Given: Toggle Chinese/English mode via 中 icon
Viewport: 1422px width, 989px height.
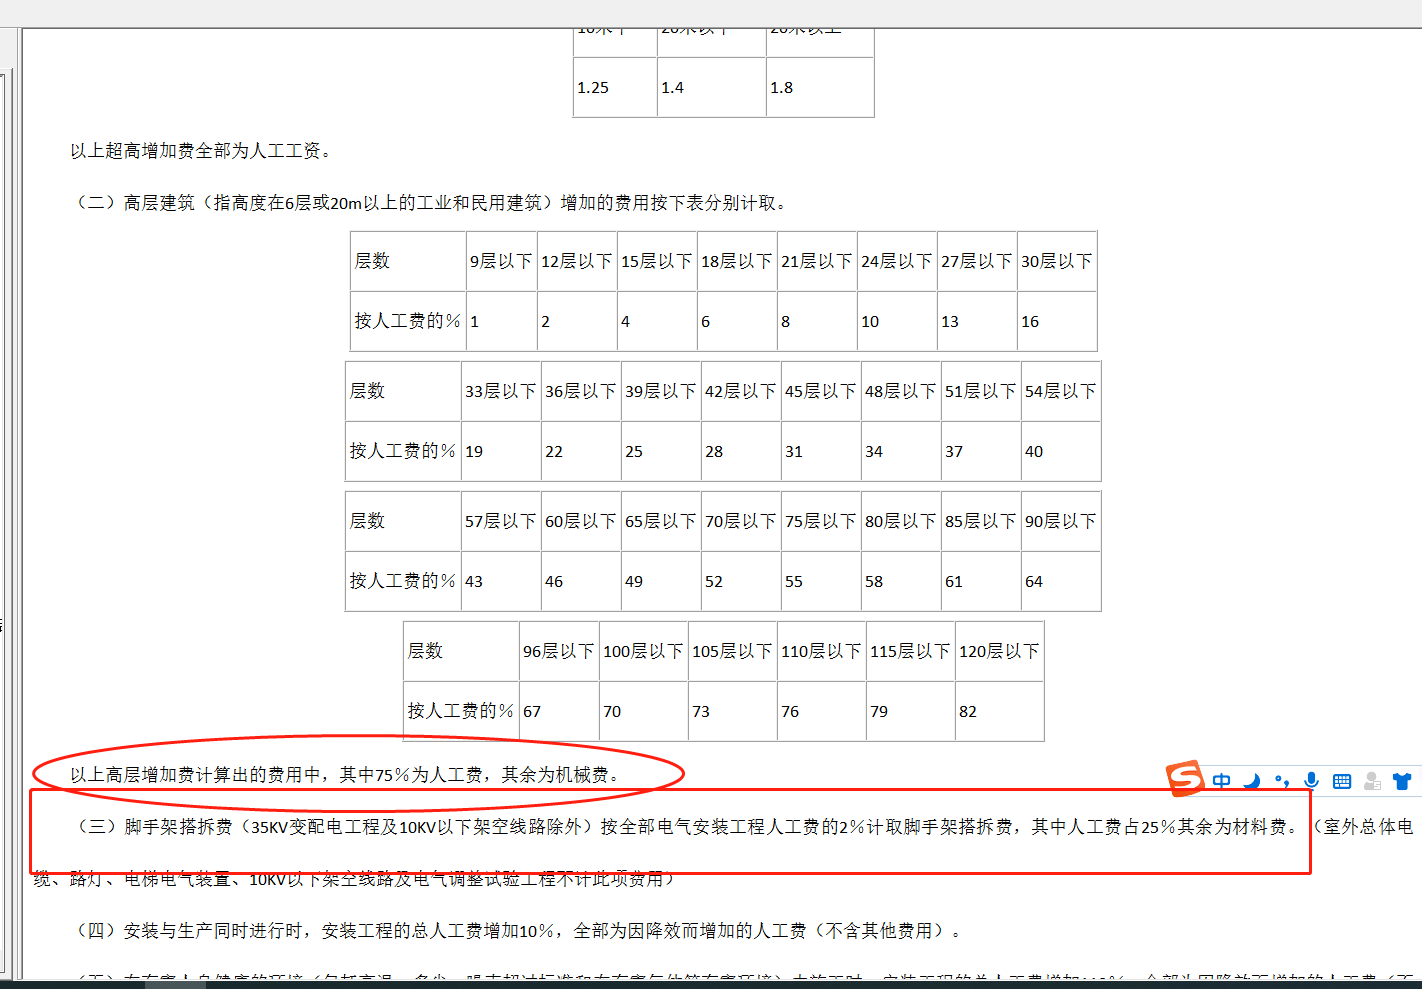Looking at the screenshot, I should click(x=1222, y=781).
